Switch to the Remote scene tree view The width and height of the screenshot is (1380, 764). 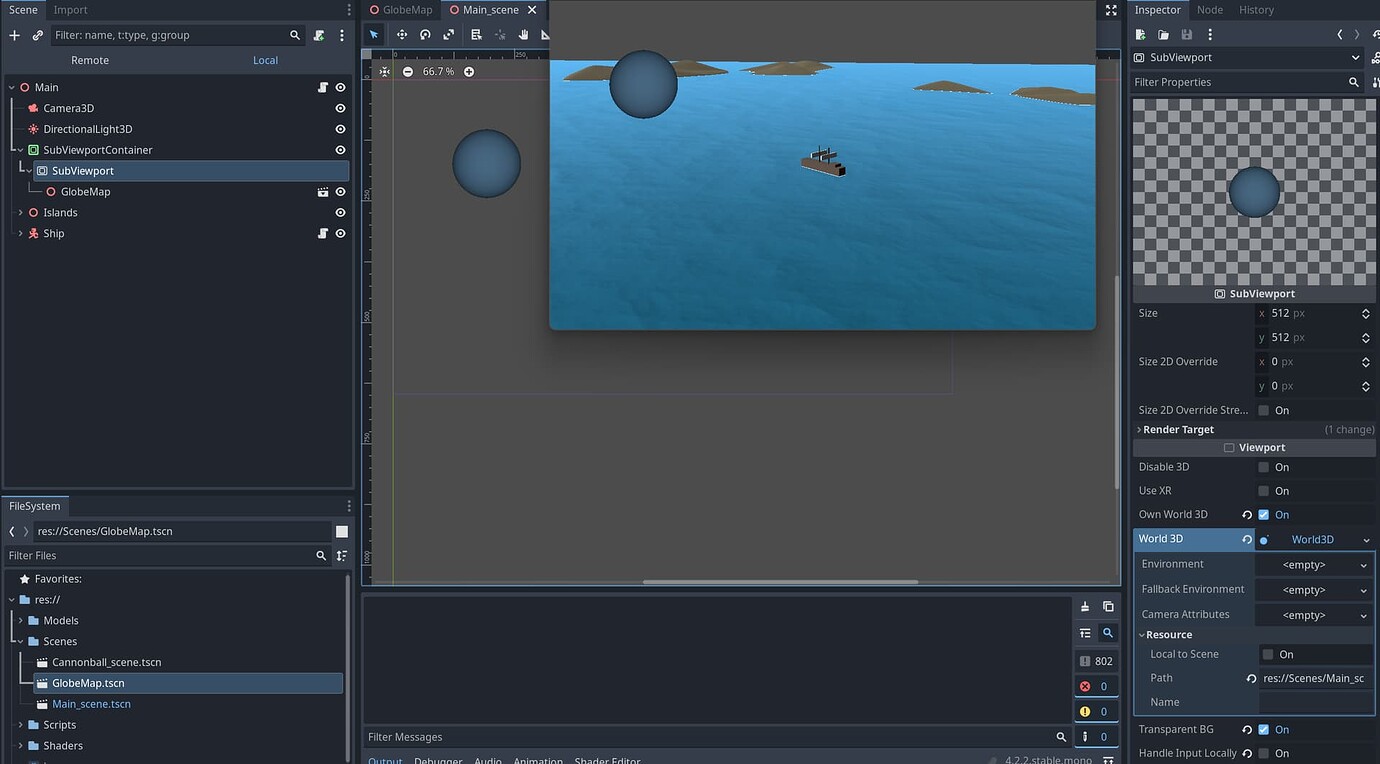89,60
